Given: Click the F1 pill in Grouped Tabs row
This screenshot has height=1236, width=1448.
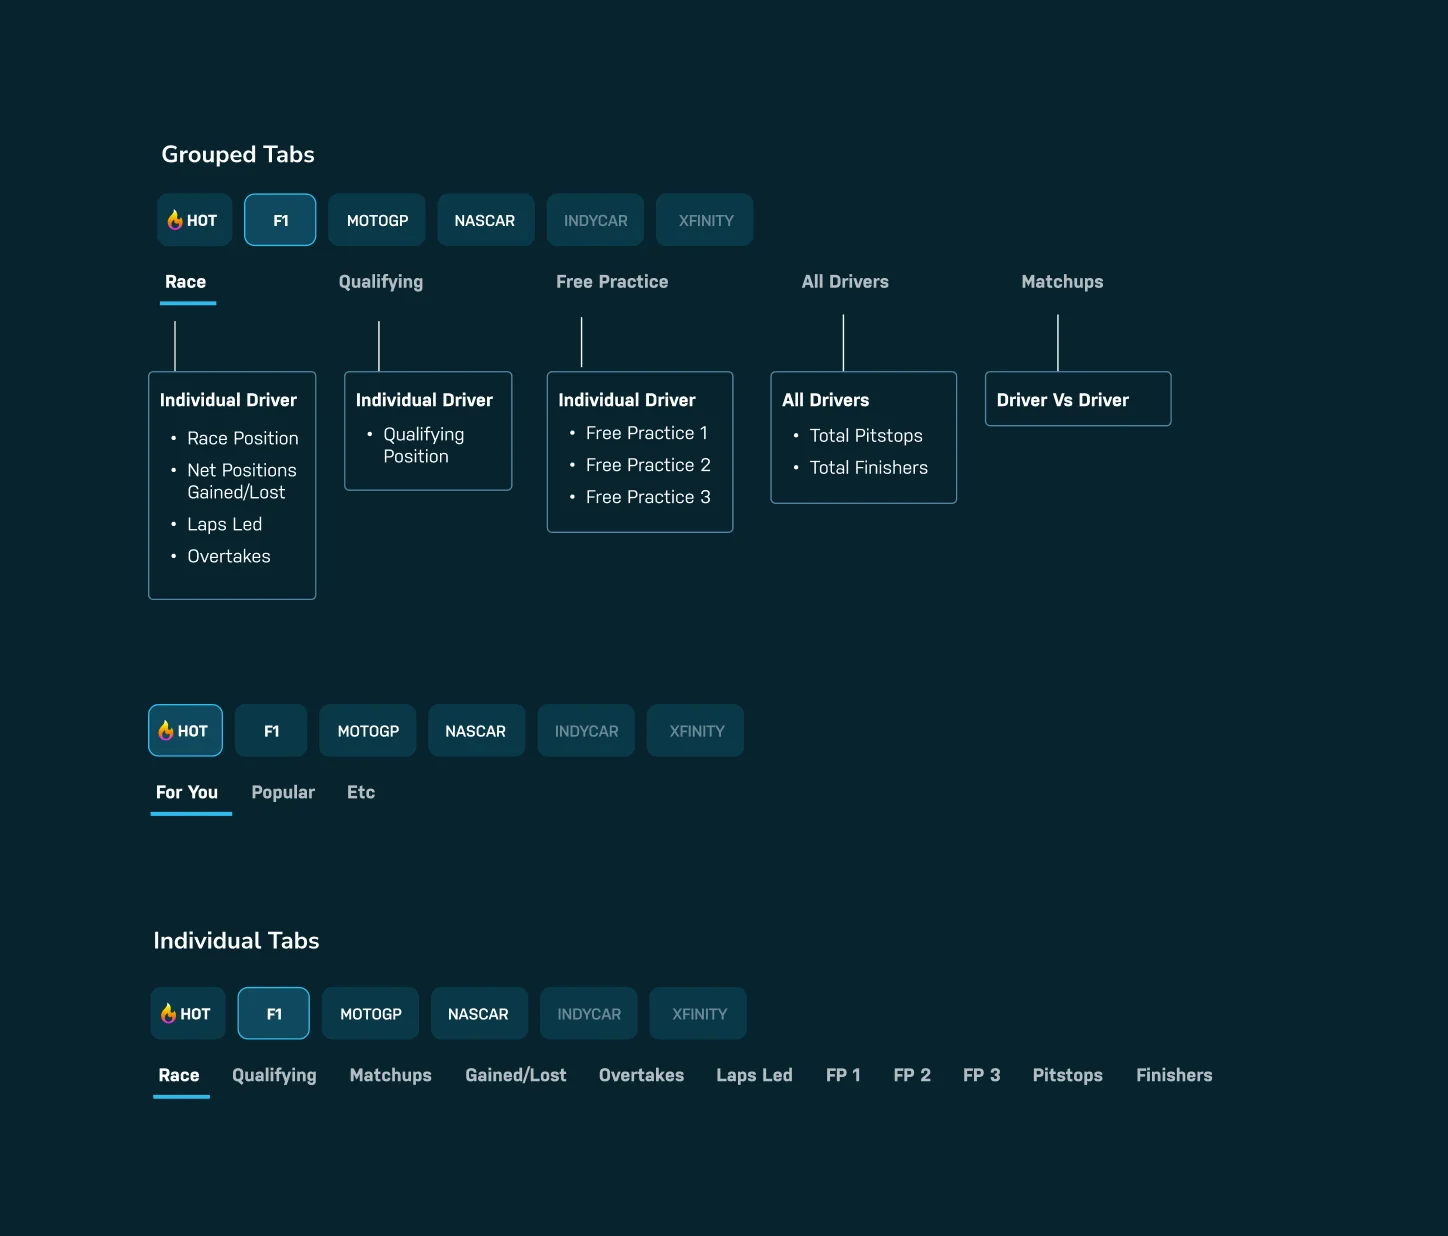Looking at the screenshot, I should coord(280,219).
